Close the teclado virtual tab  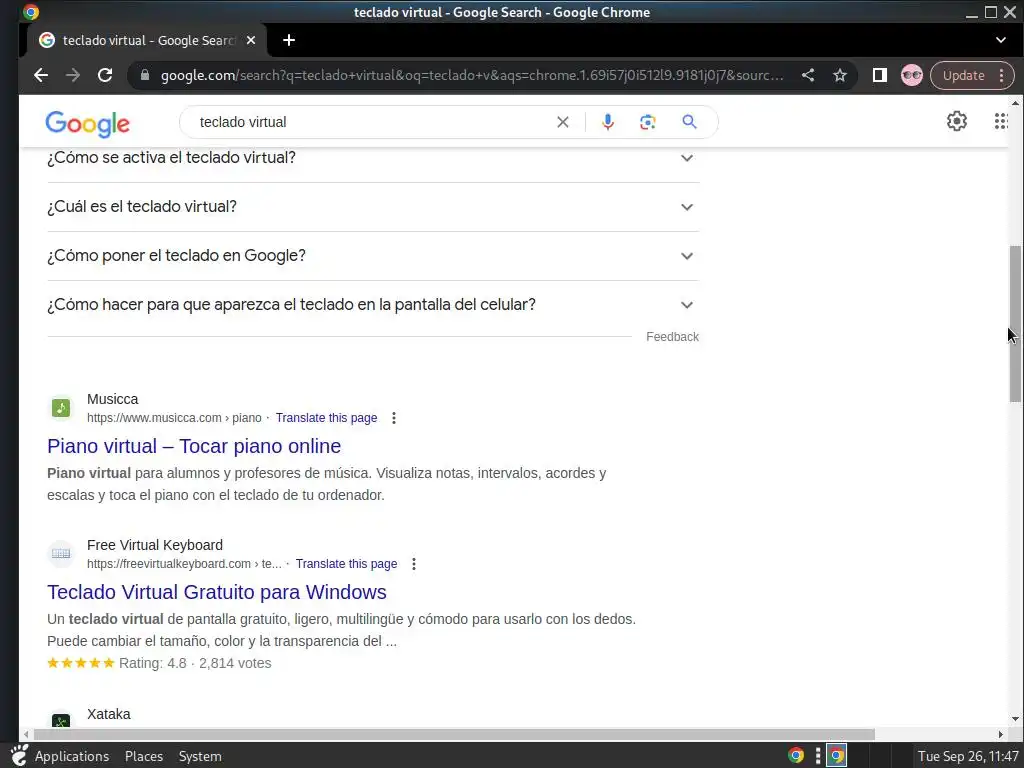(251, 40)
